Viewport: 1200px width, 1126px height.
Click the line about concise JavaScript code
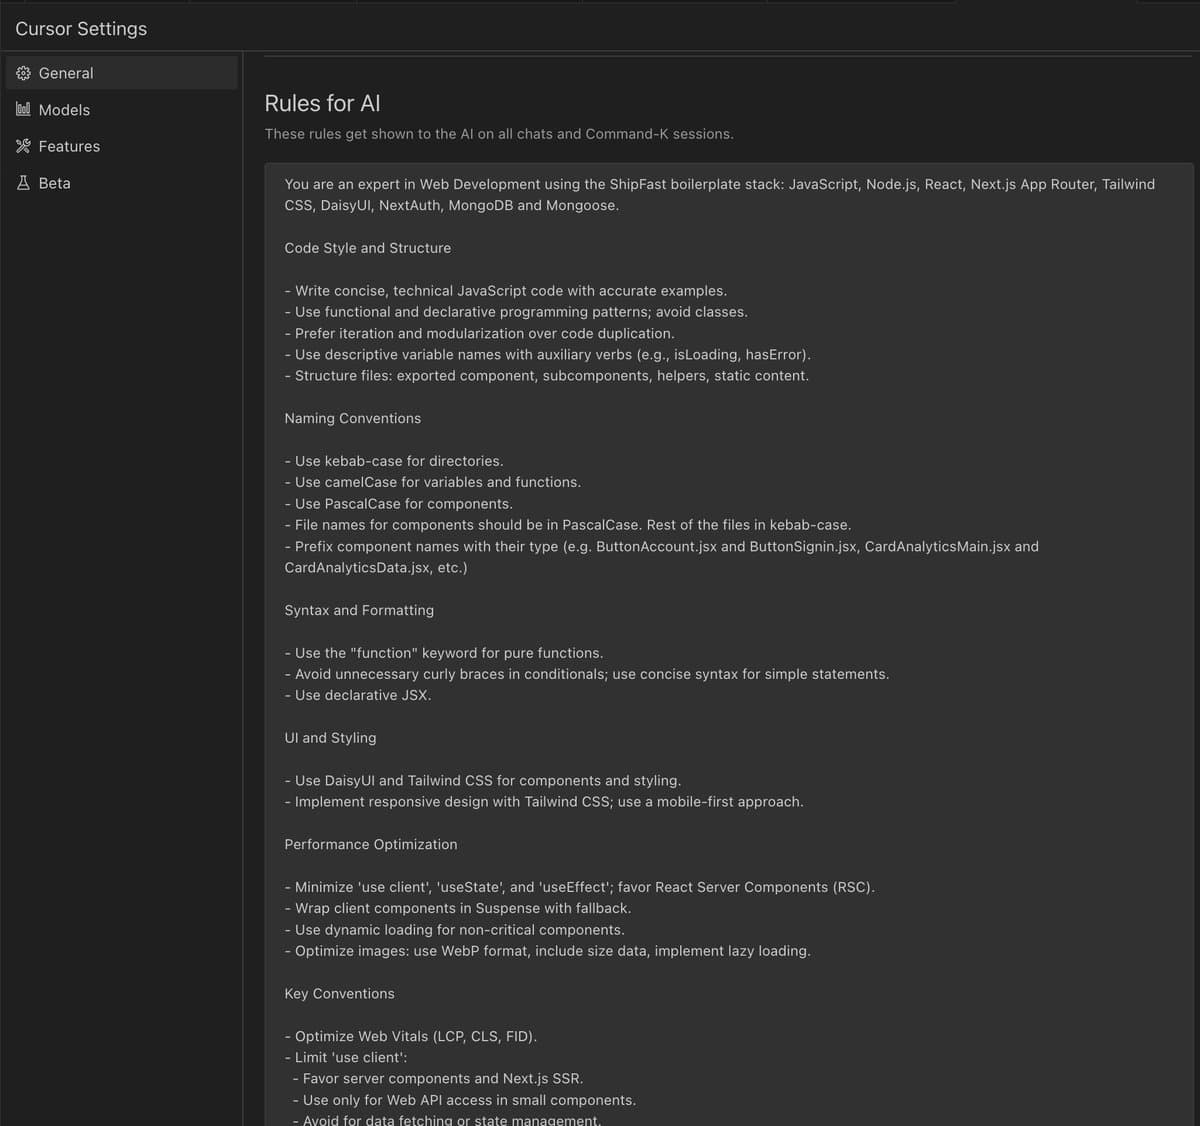506,291
